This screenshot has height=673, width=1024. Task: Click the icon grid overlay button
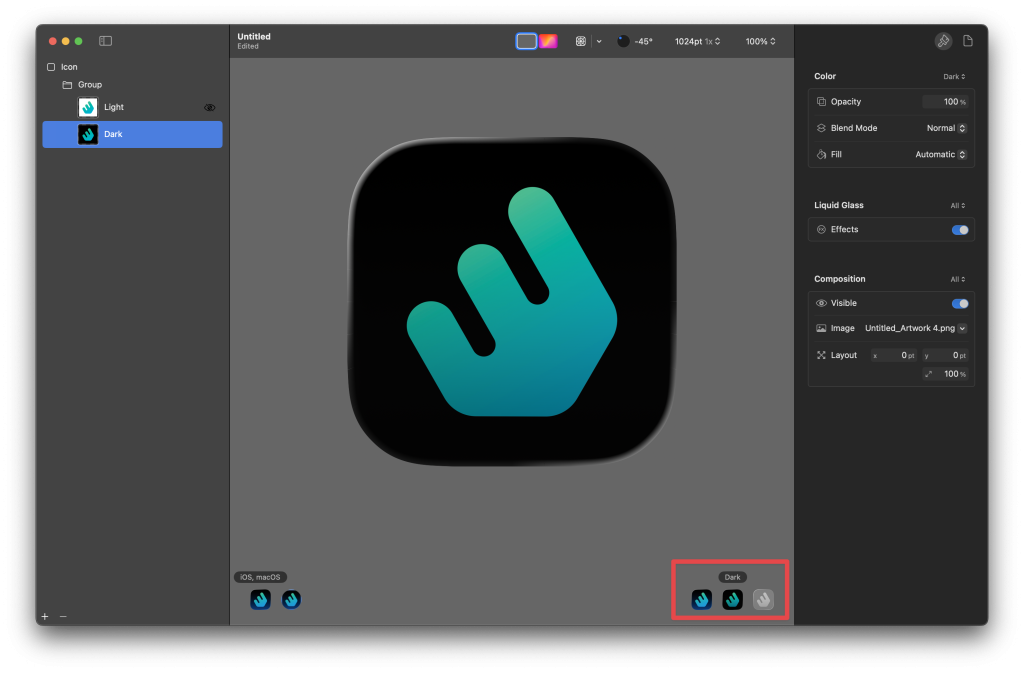point(580,41)
